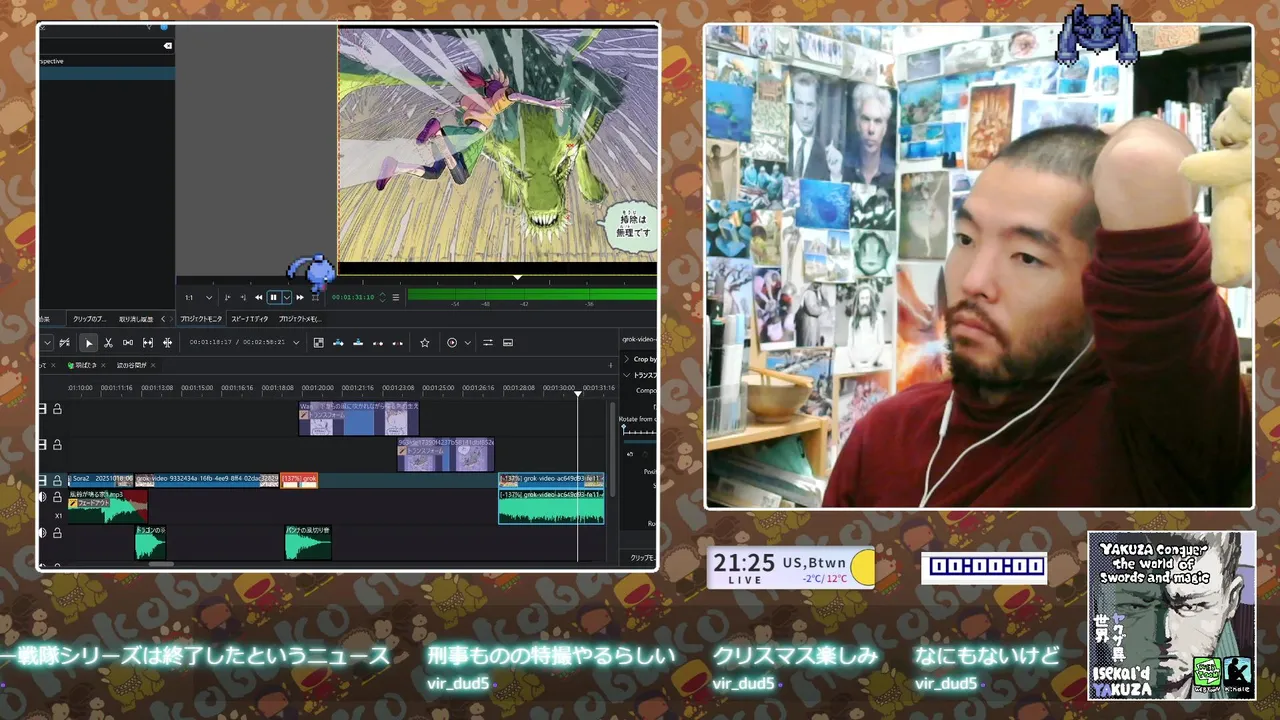Select the arrow Selection tool in timeline toolbar
The height and width of the screenshot is (720, 1280).
[x=88, y=343]
